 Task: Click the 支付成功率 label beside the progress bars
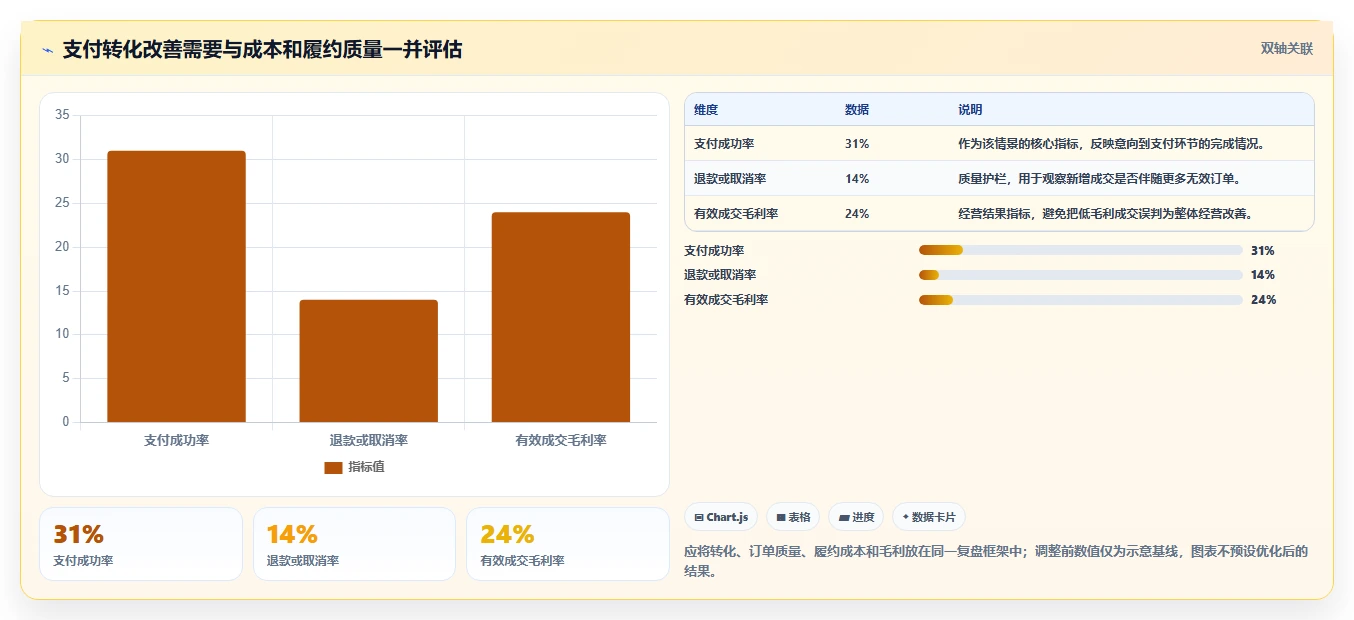tap(714, 251)
